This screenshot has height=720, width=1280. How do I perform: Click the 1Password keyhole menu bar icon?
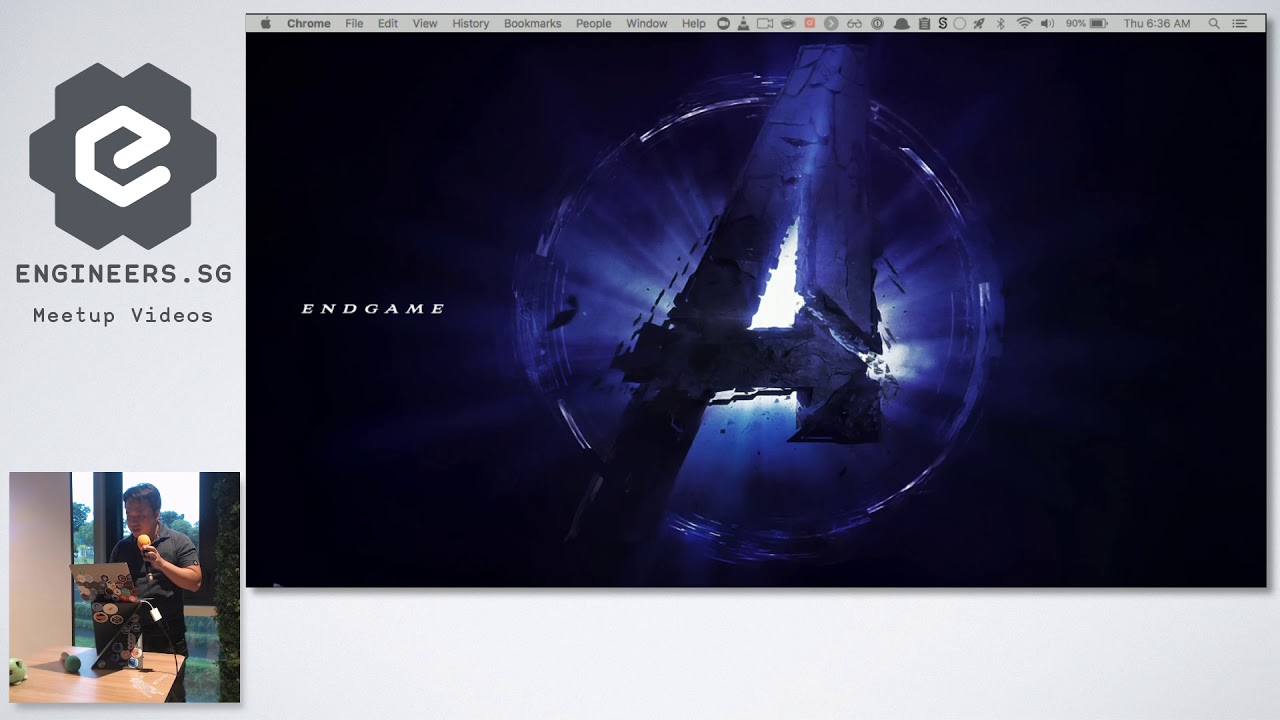tap(878, 23)
